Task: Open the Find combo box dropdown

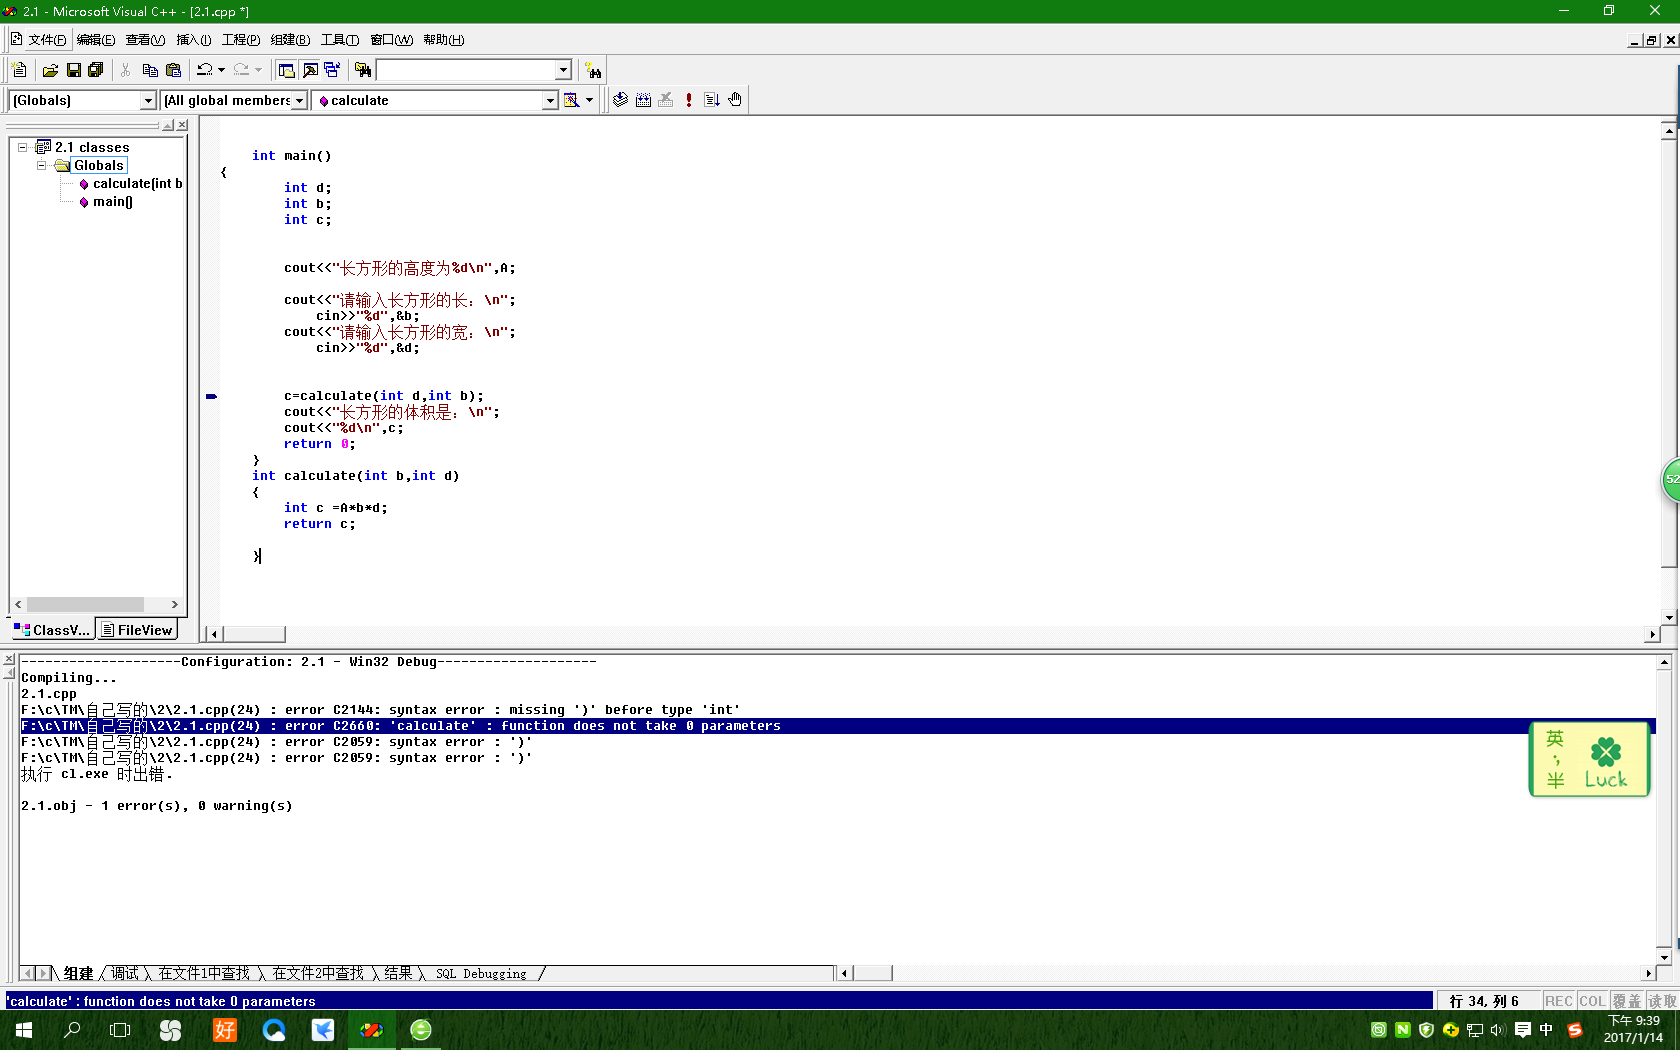Action: [x=563, y=70]
